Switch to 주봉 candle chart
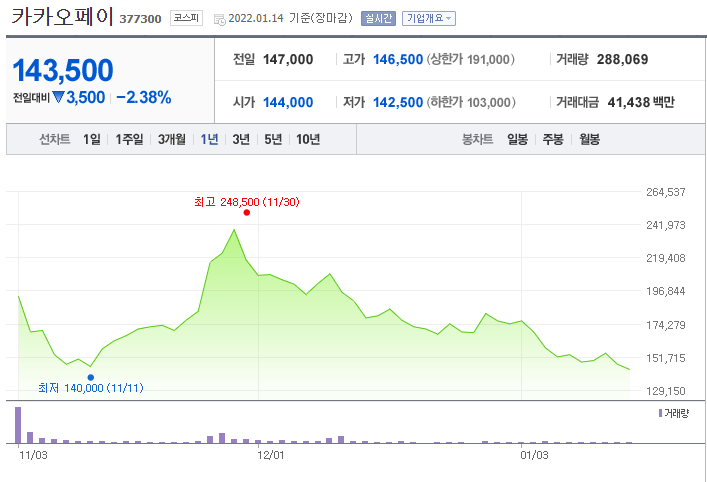The image size is (707, 482). point(553,139)
